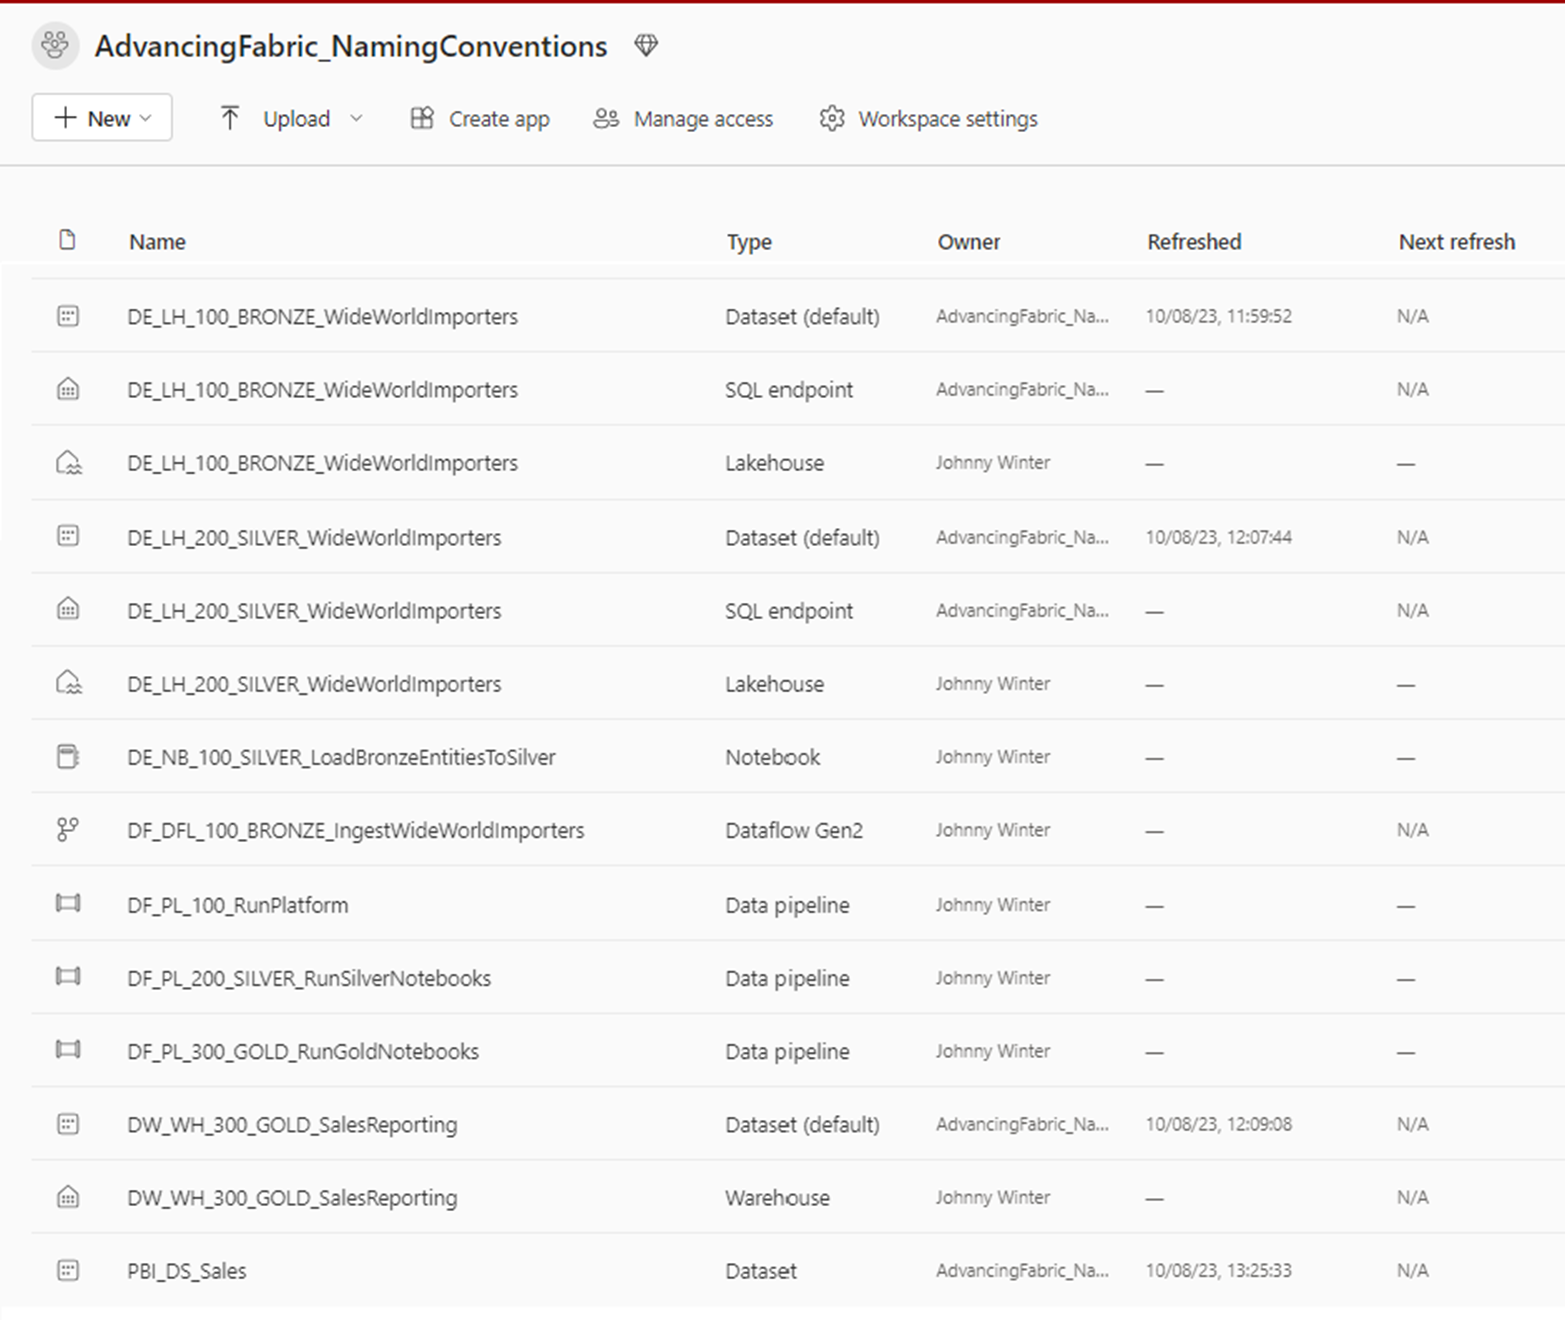Click the diamond Premium capacity icon
Viewport: 1565px width, 1321px height.
646,44
